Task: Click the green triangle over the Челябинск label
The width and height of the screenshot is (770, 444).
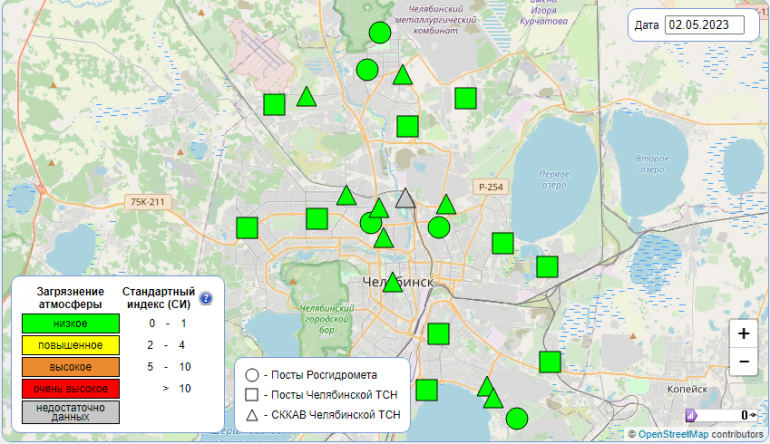Action: [x=393, y=283]
